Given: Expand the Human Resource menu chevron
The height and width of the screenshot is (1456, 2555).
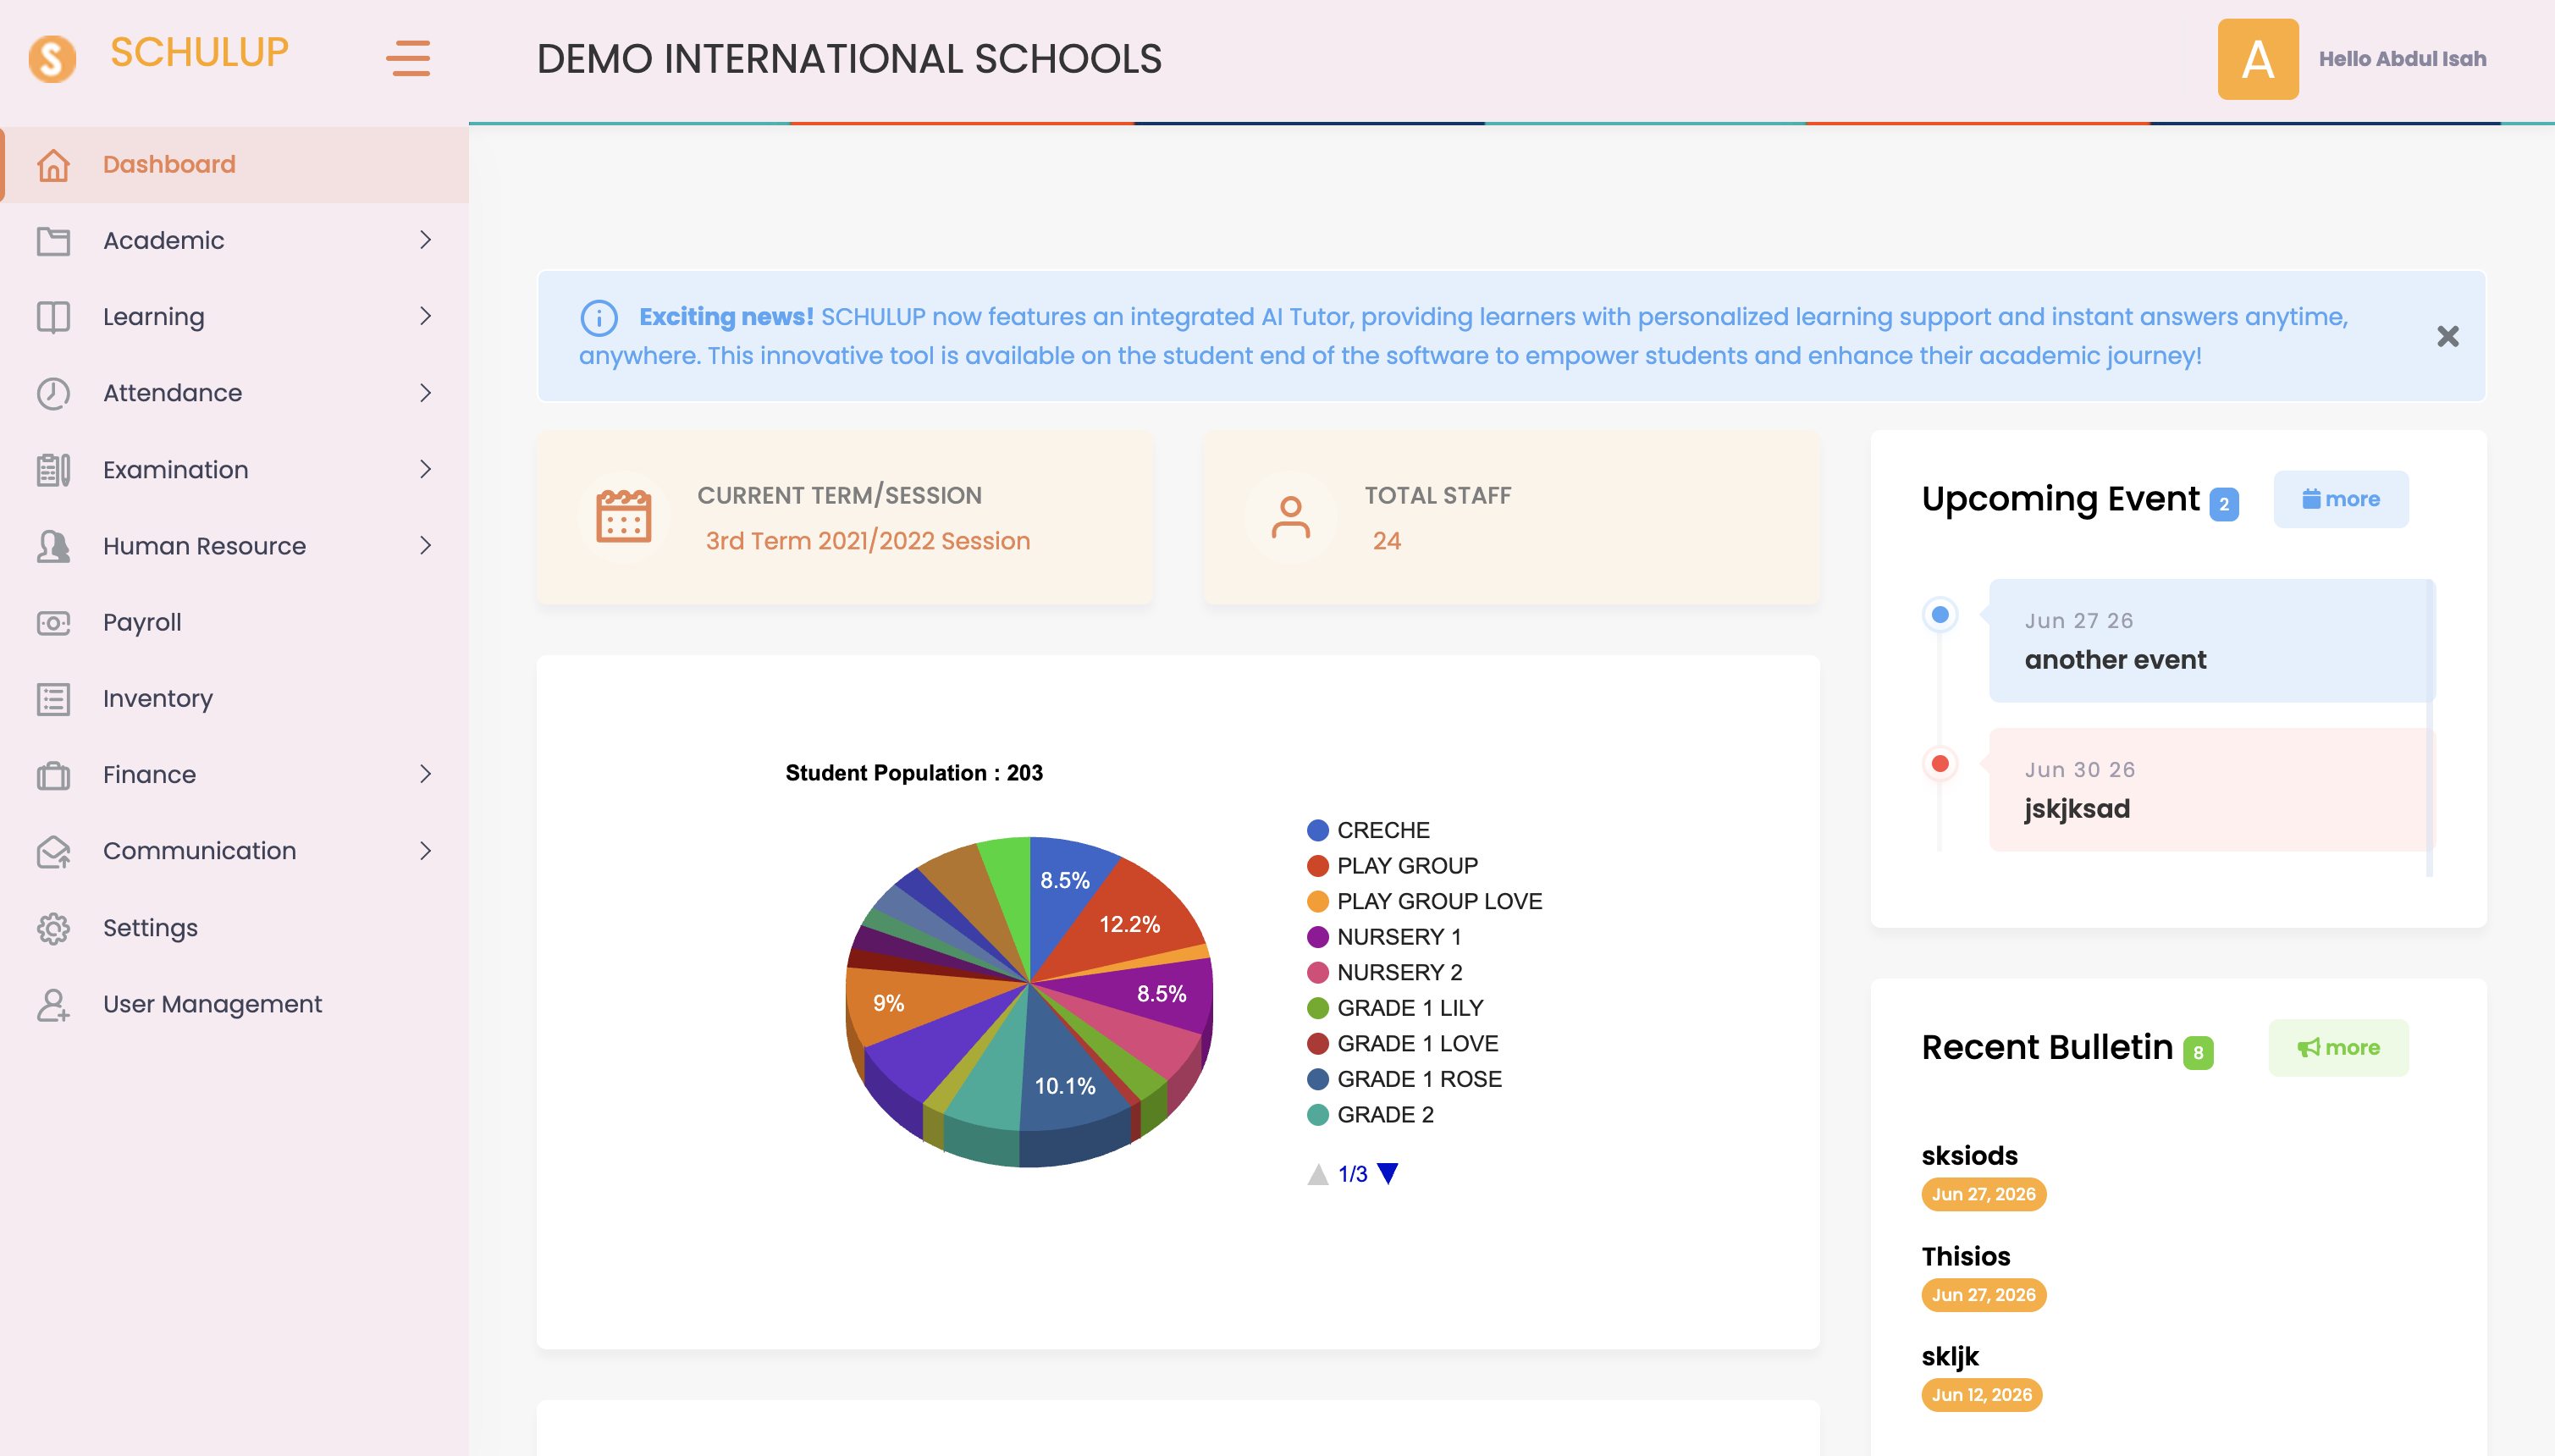Looking at the screenshot, I should coord(425,545).
